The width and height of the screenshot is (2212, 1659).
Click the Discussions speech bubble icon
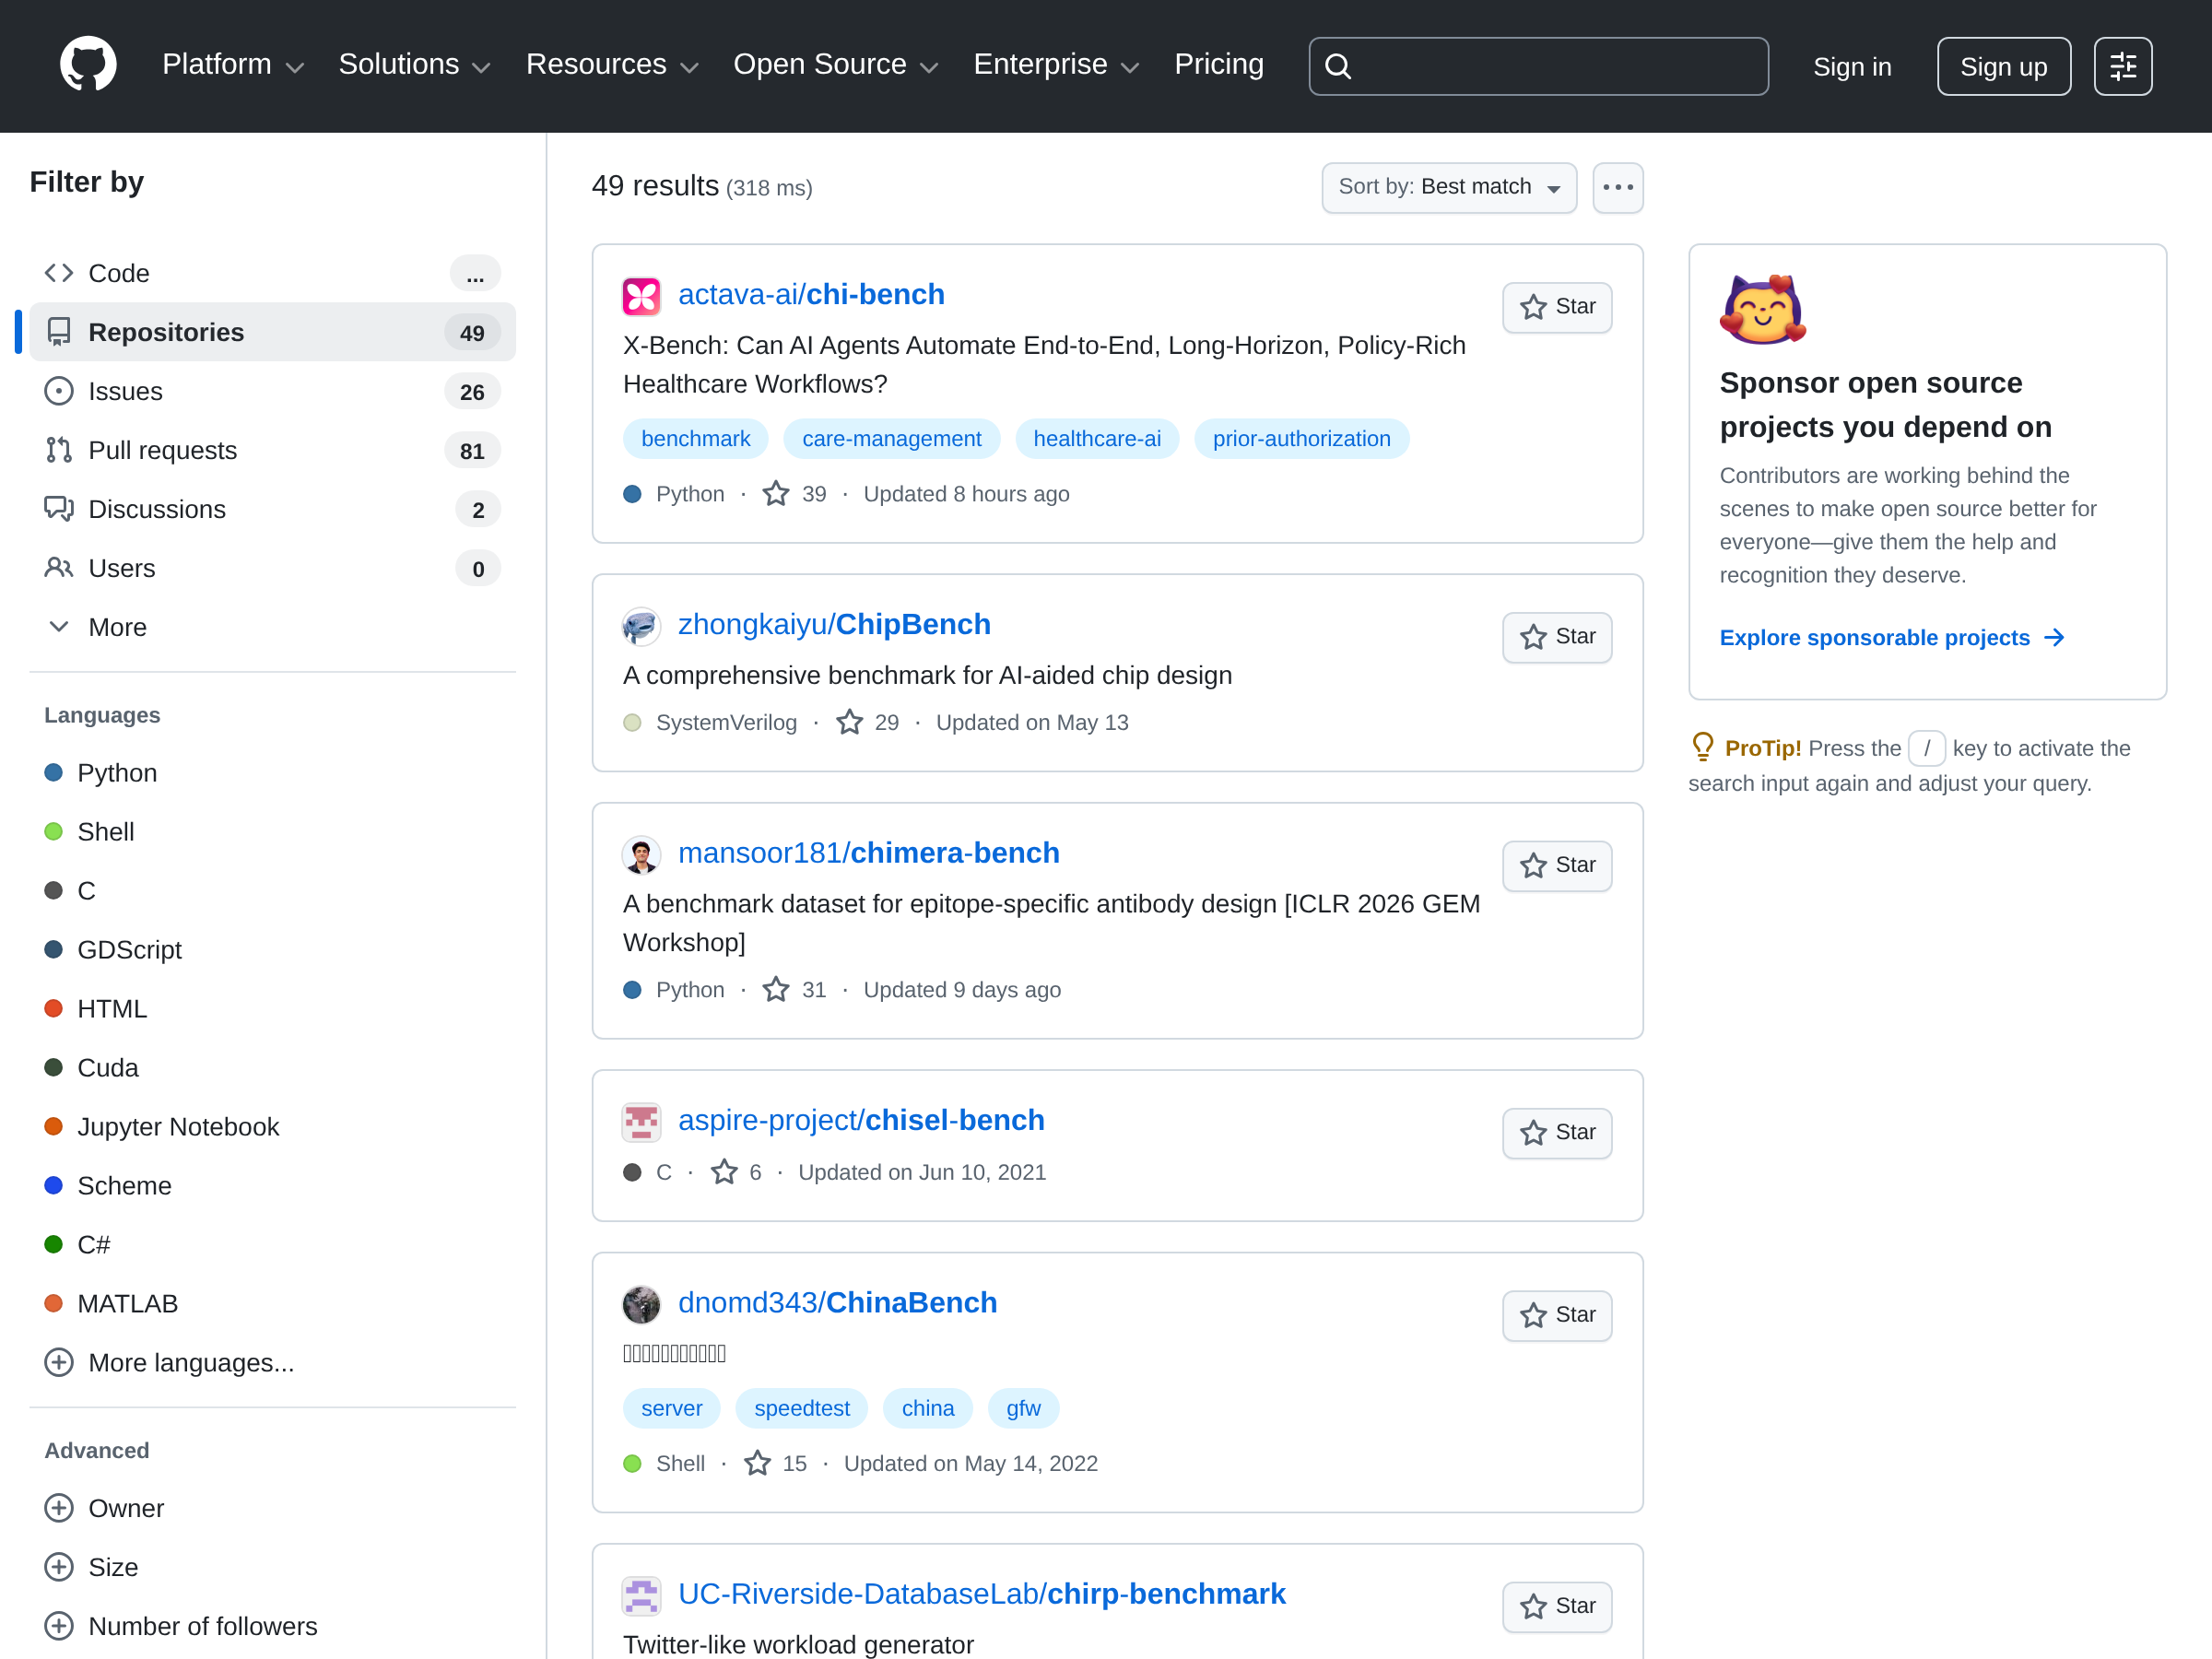[x=59, y=509]
